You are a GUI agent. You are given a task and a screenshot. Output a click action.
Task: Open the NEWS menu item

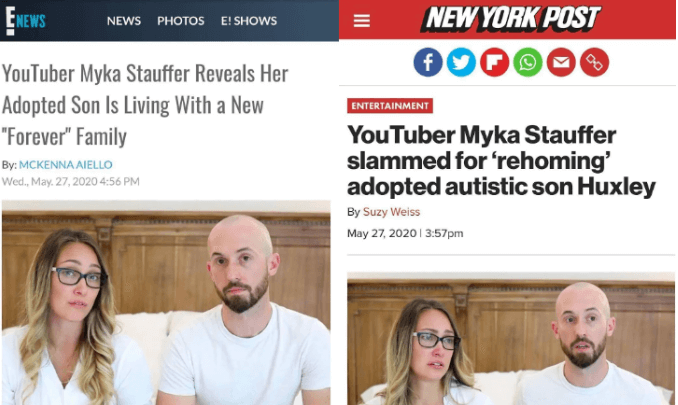click(x=124, y=21)
